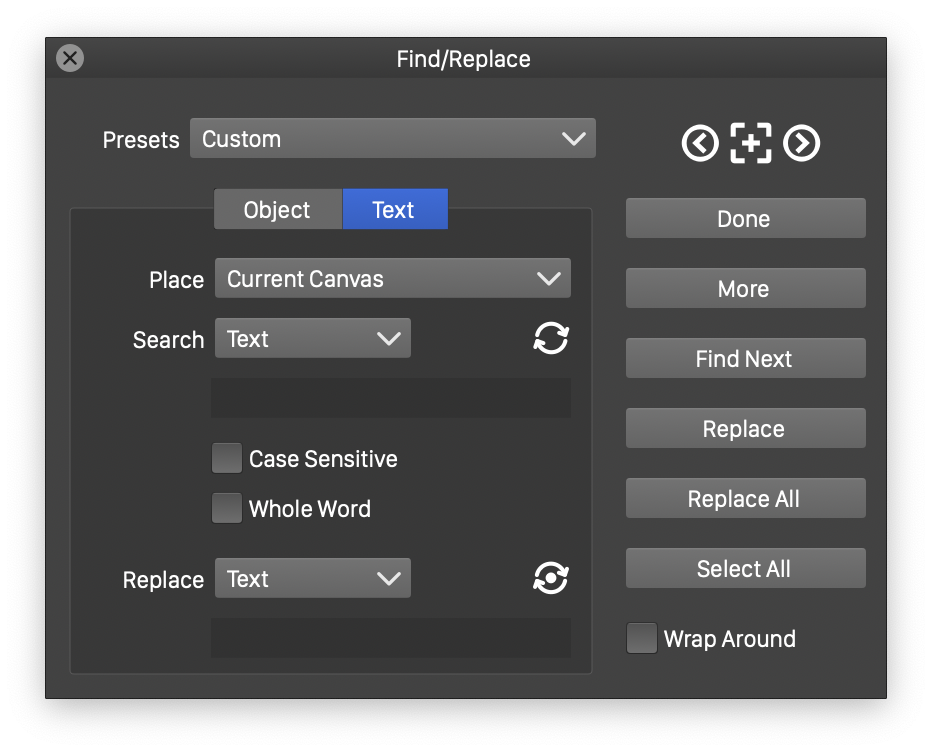Click the previous result arrow icon

pyautogui.click(x=700, y=144)
